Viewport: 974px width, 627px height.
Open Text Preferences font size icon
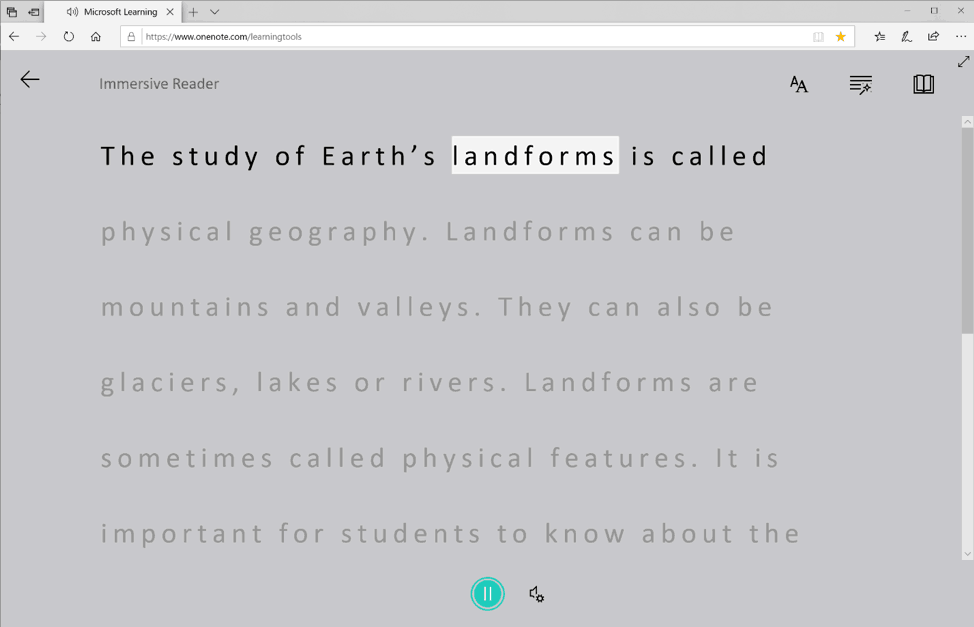(798, 85)
